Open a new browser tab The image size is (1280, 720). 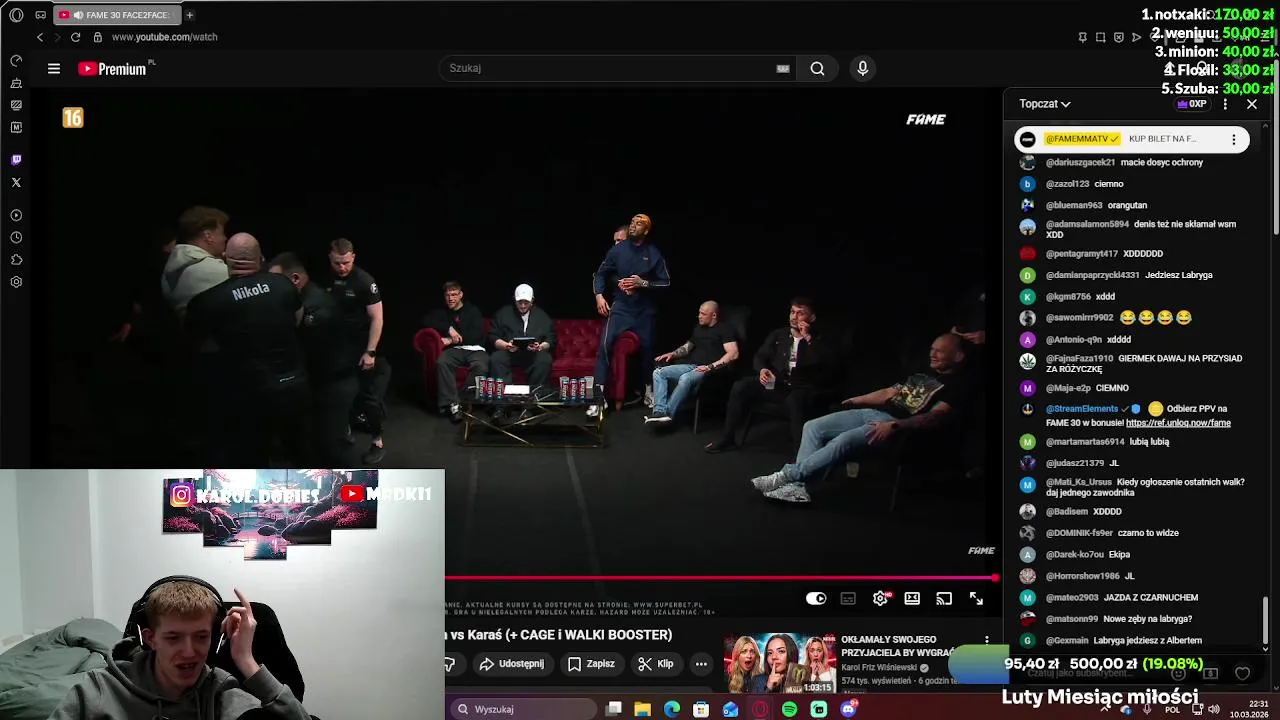(x=189, y=15)
